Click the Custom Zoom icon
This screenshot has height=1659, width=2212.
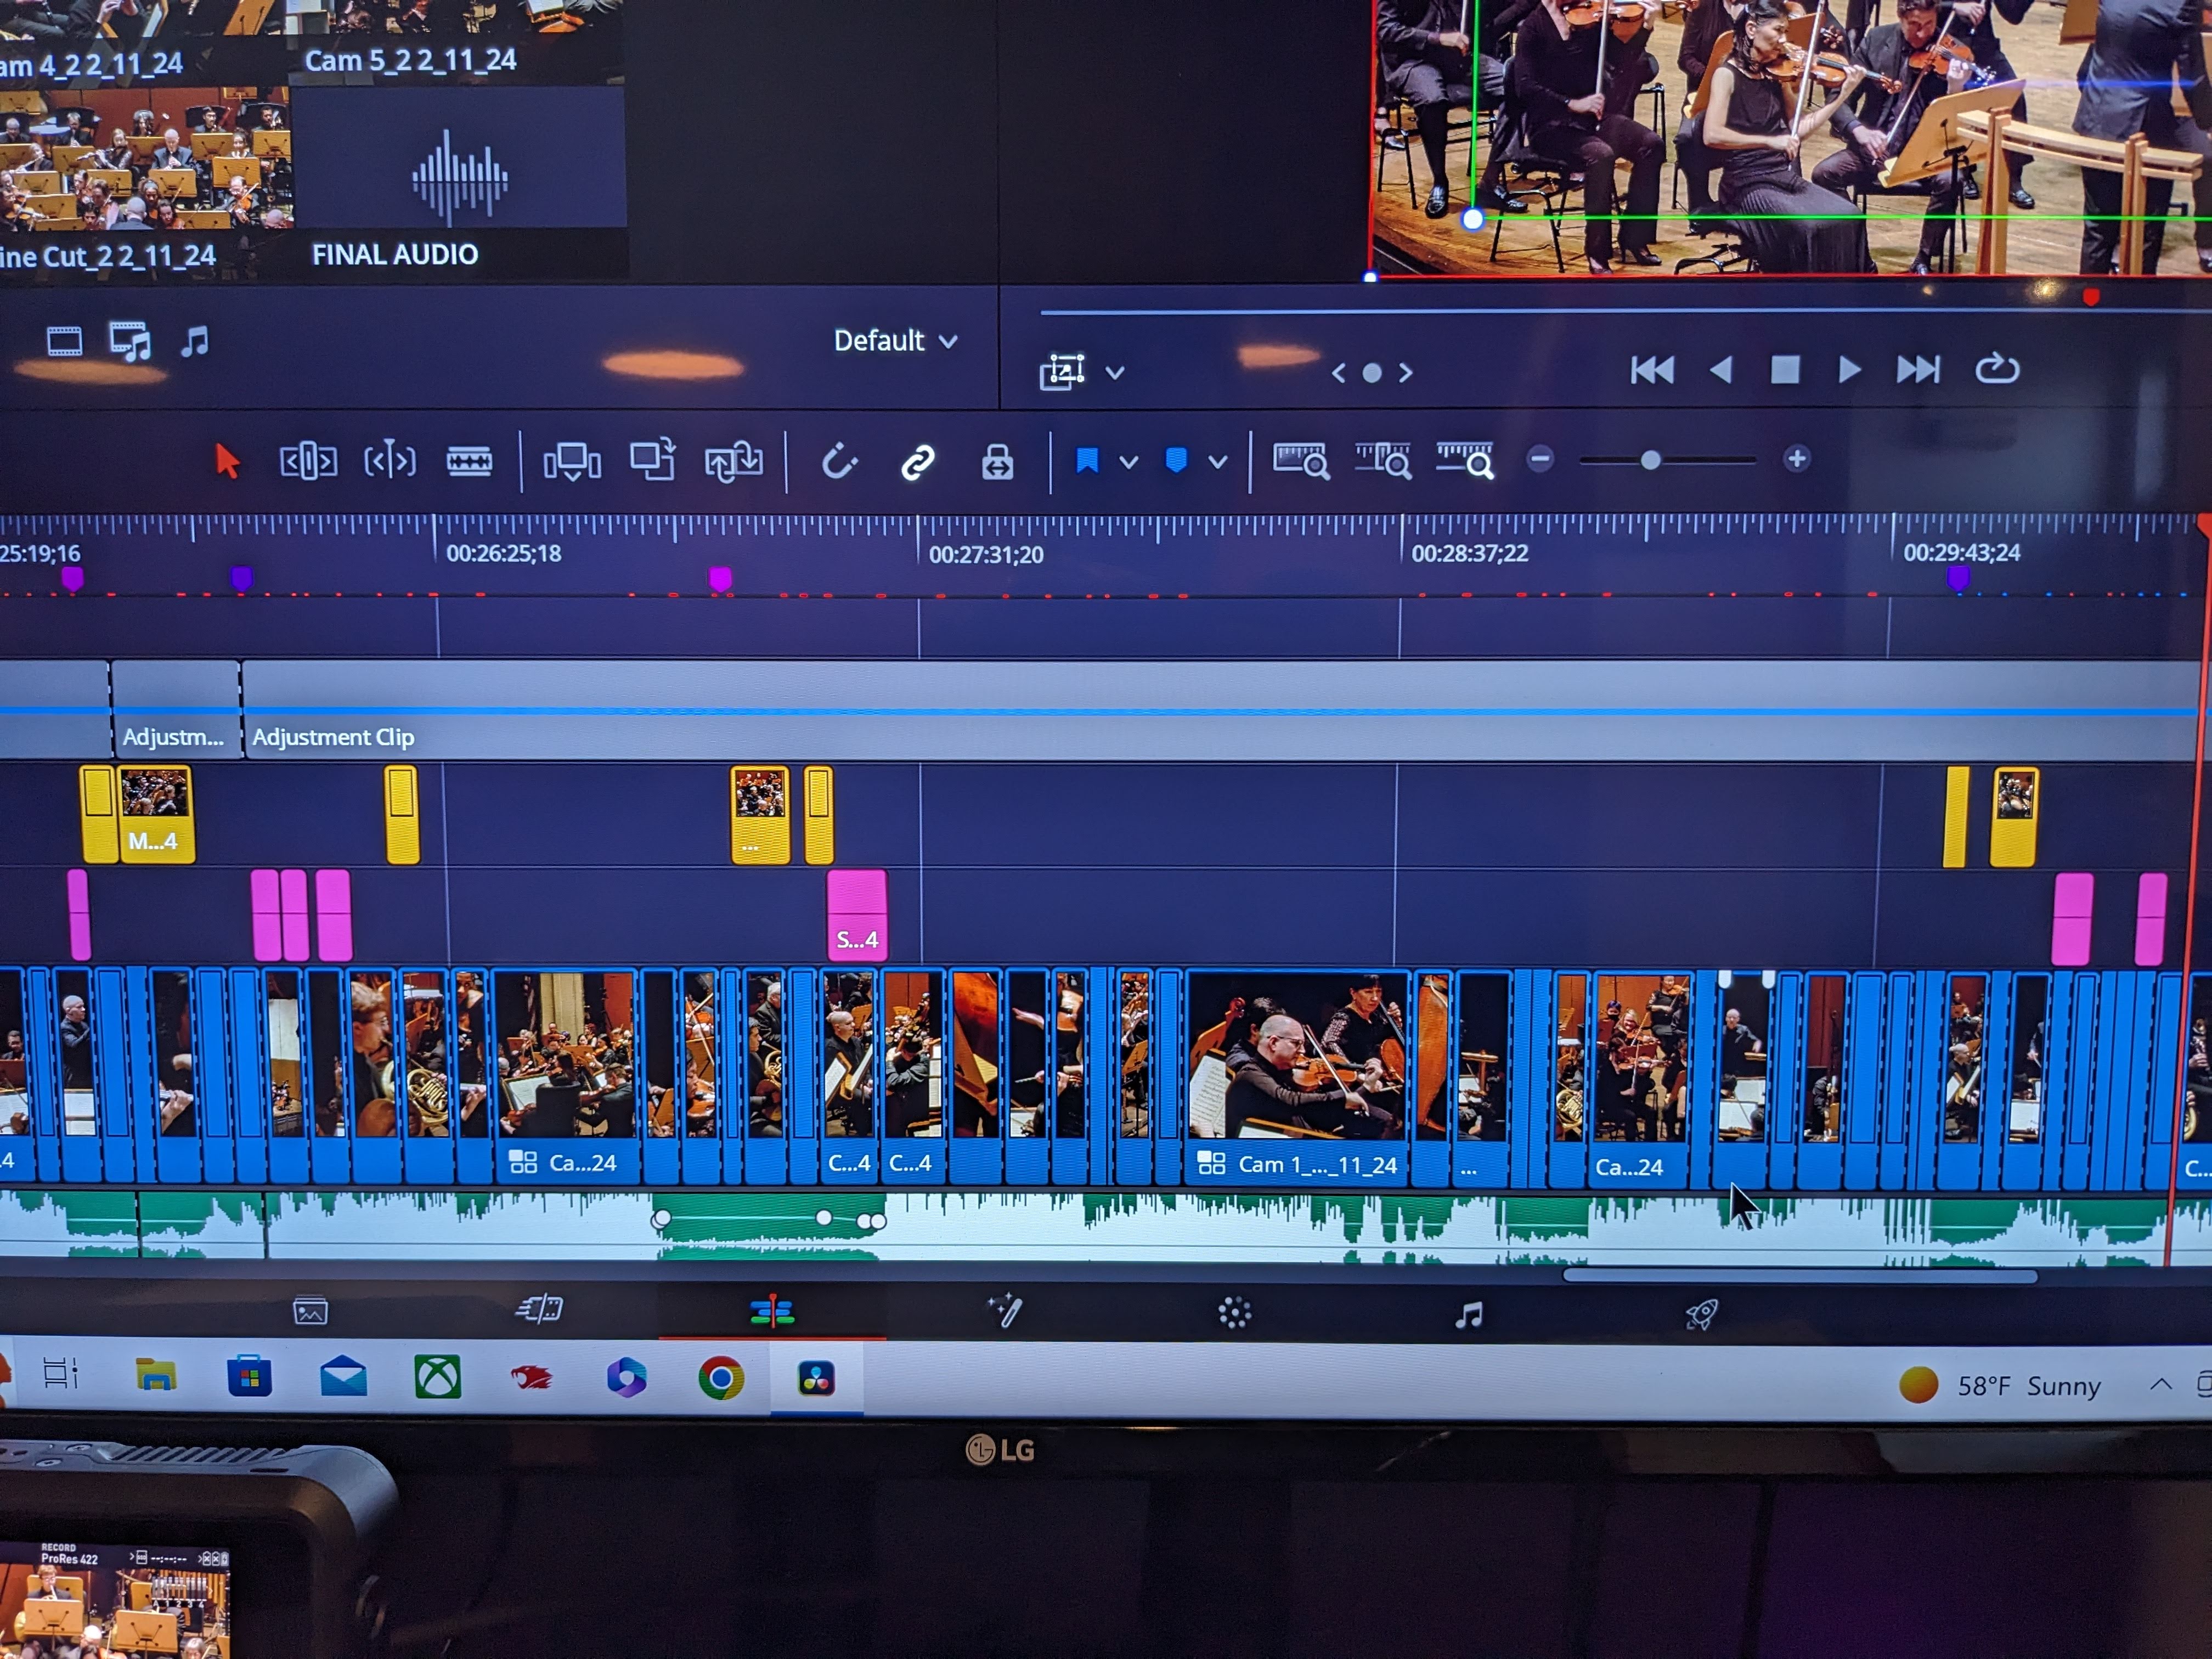click(1464, 461)
